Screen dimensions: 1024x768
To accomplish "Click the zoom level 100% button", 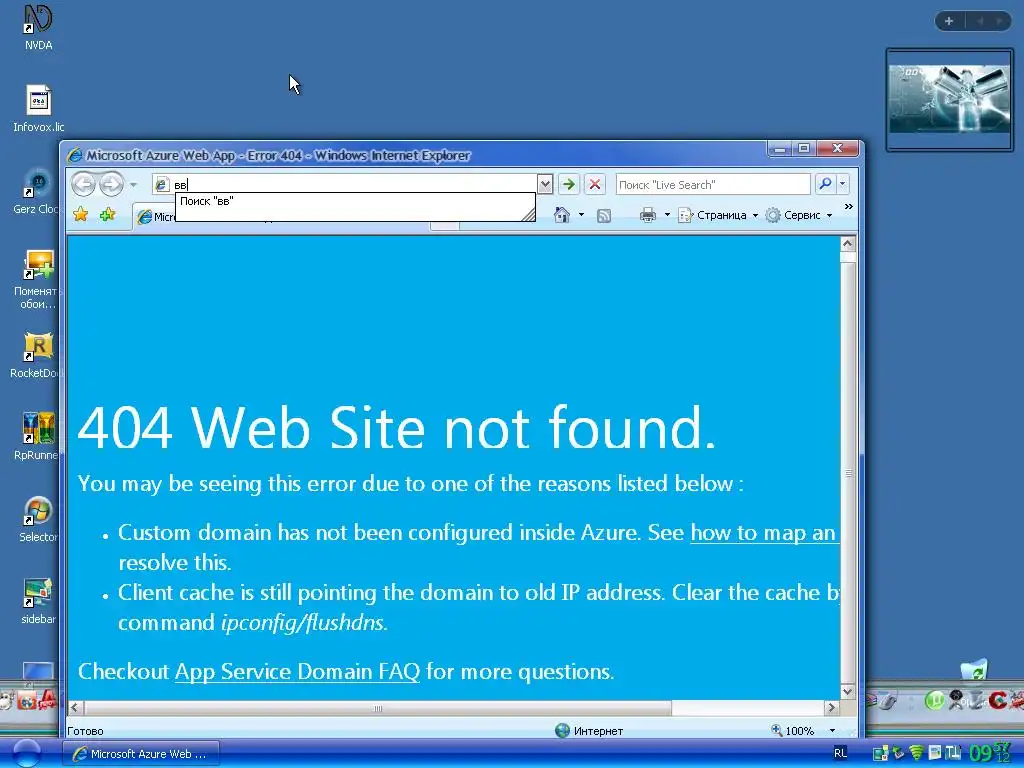I will [x=793, y=731].
